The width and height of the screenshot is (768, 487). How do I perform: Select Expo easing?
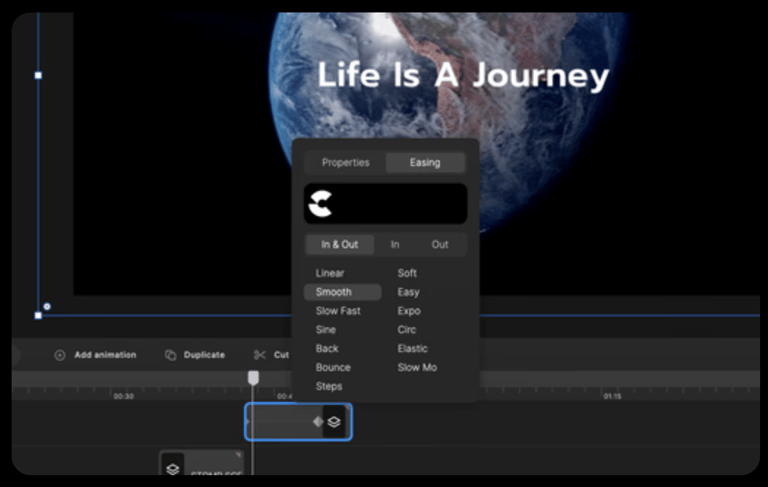(x=409, y=311)
